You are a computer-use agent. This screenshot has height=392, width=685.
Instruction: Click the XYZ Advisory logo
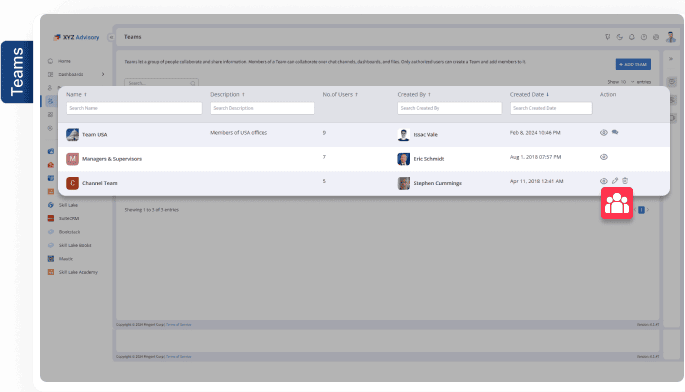point(76,37)
